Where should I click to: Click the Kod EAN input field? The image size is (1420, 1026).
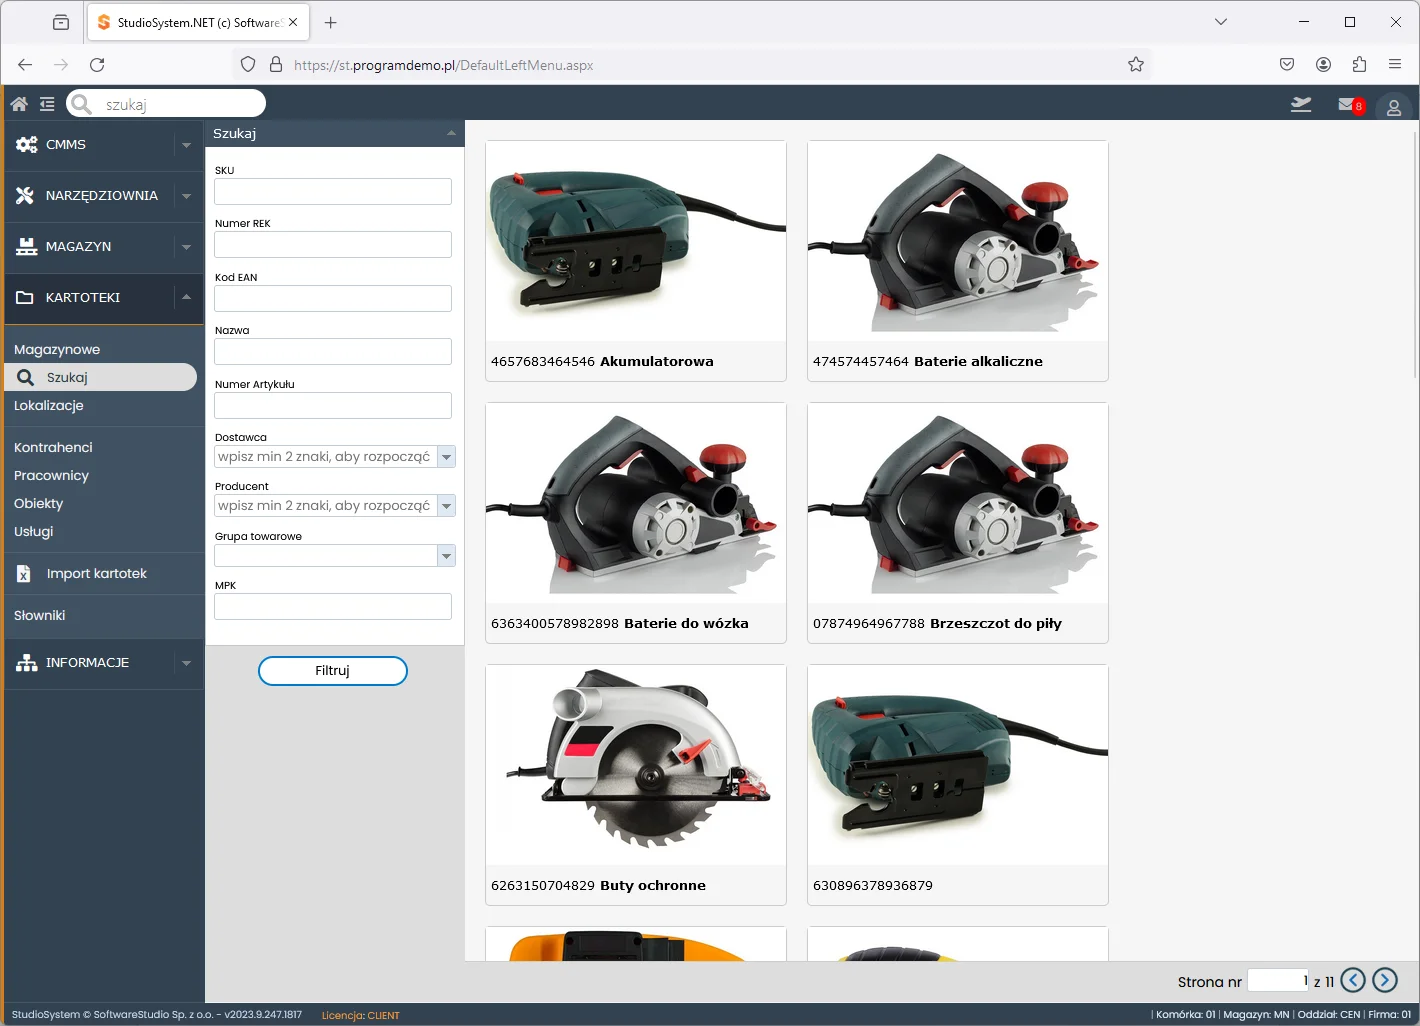point(333,298)
